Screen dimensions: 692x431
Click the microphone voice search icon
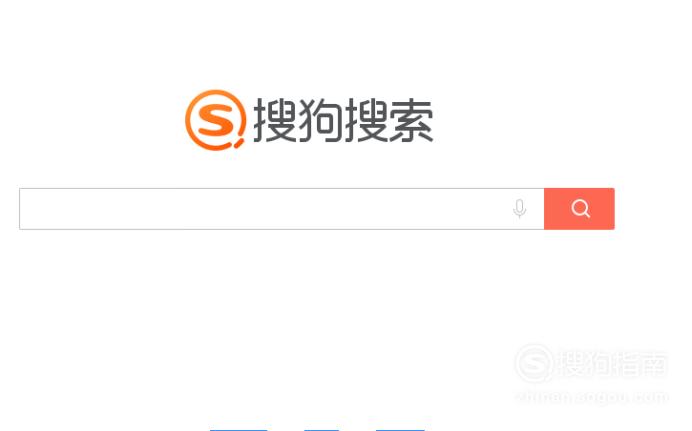pos(520,209)
